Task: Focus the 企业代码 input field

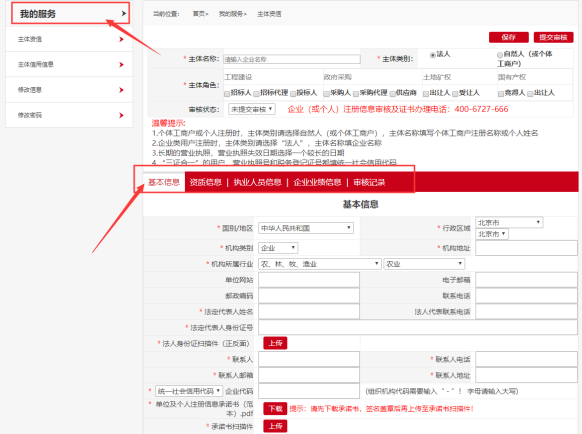Action: point(309,391)
